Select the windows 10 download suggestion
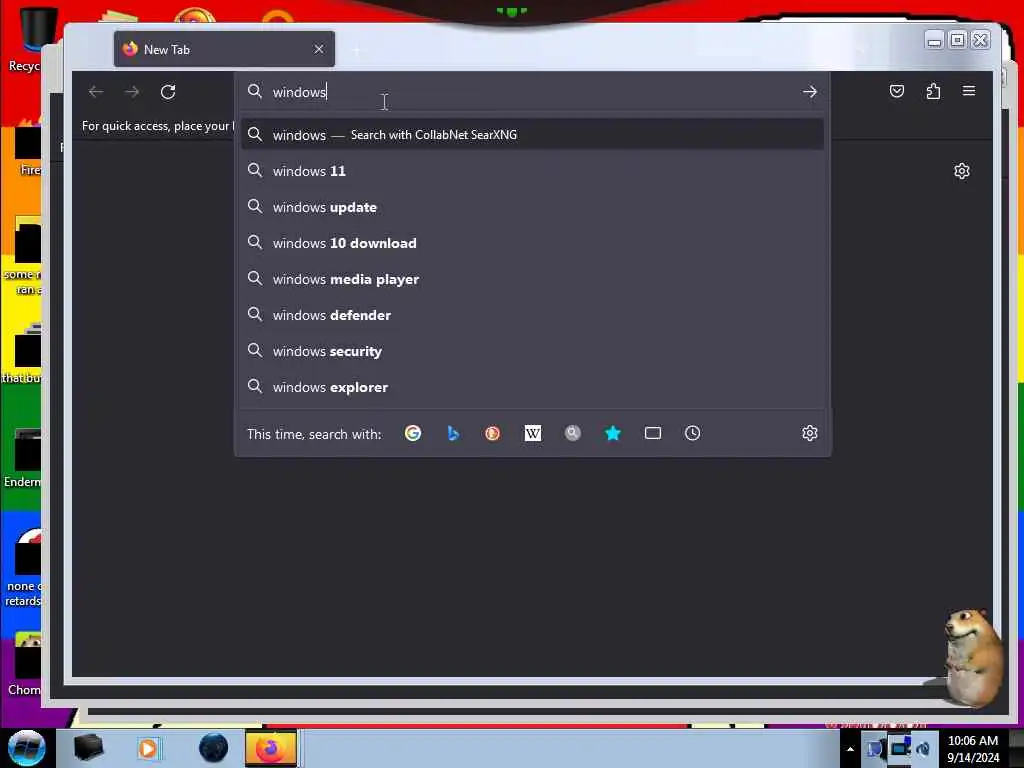 [532, 243]
